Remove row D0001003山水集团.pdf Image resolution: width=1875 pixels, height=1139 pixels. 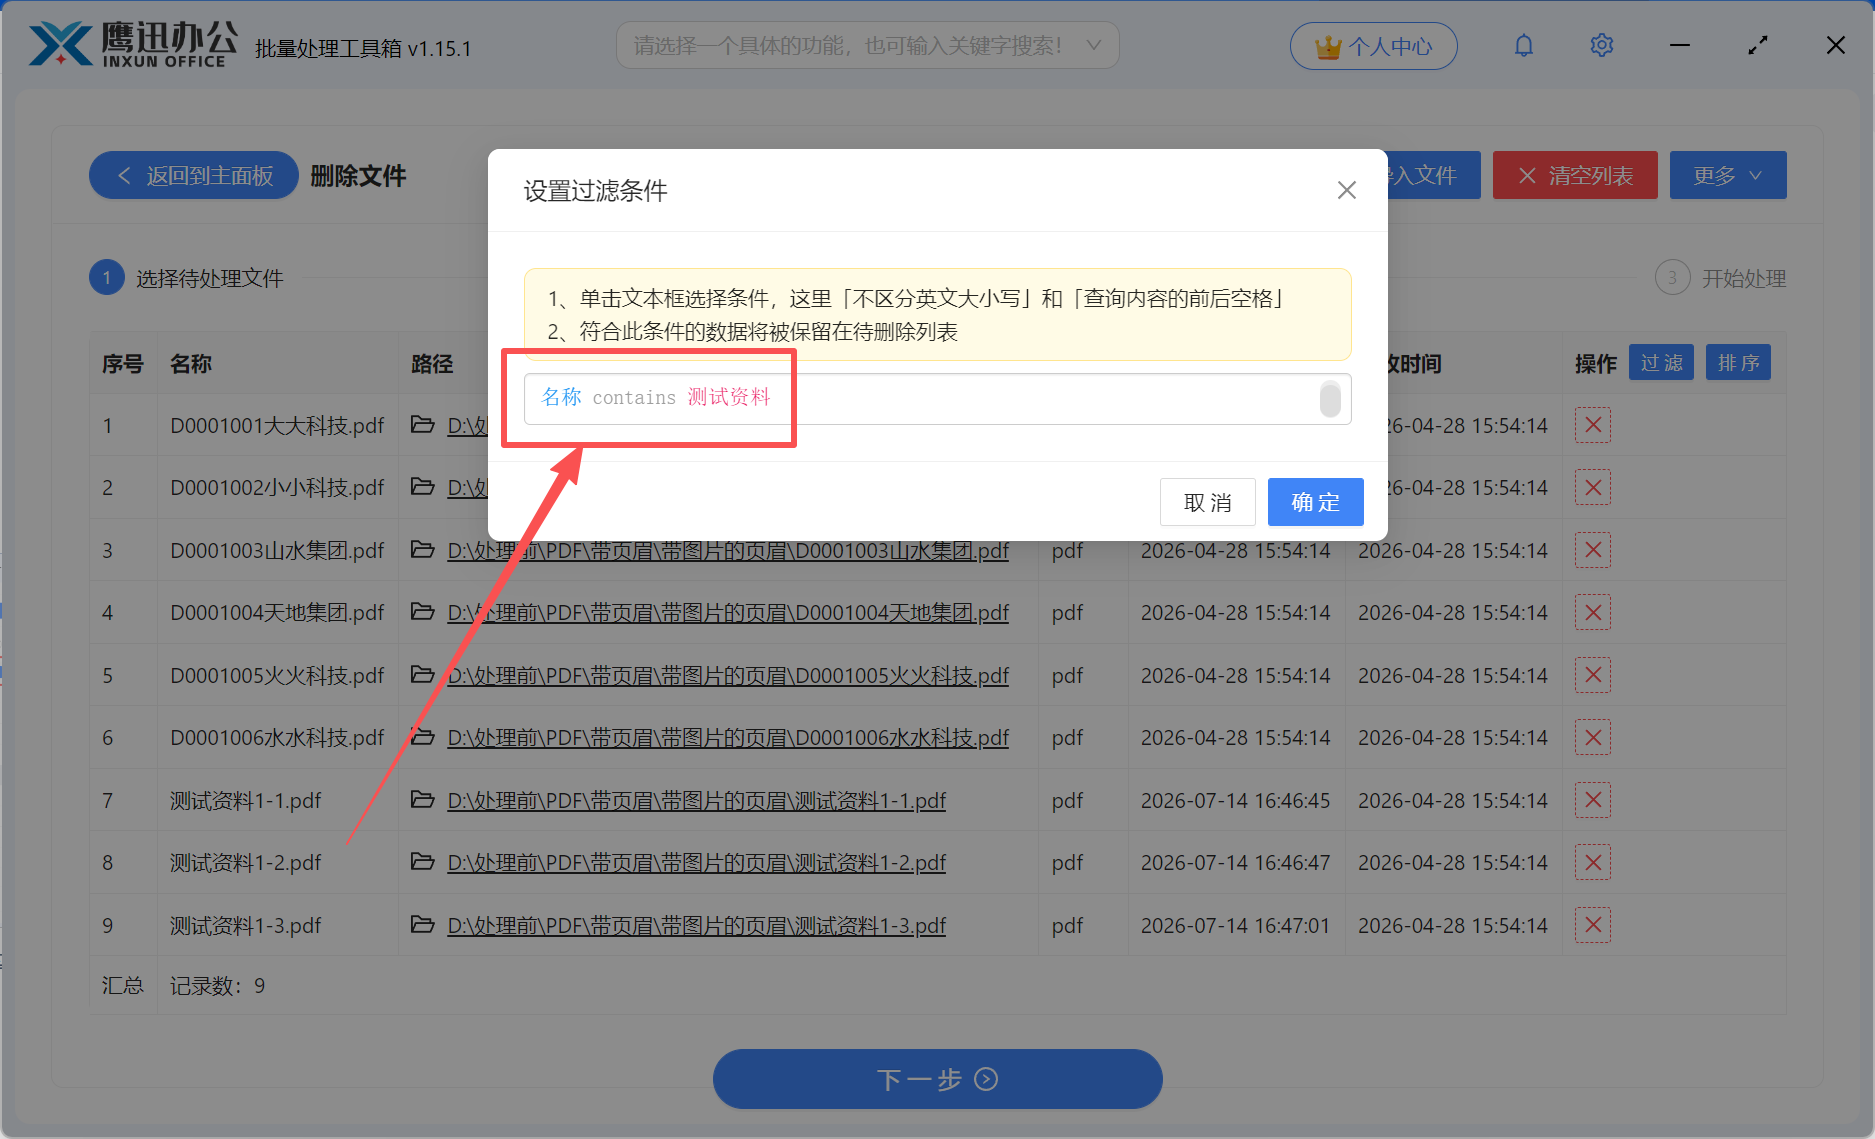point(1593,550)
